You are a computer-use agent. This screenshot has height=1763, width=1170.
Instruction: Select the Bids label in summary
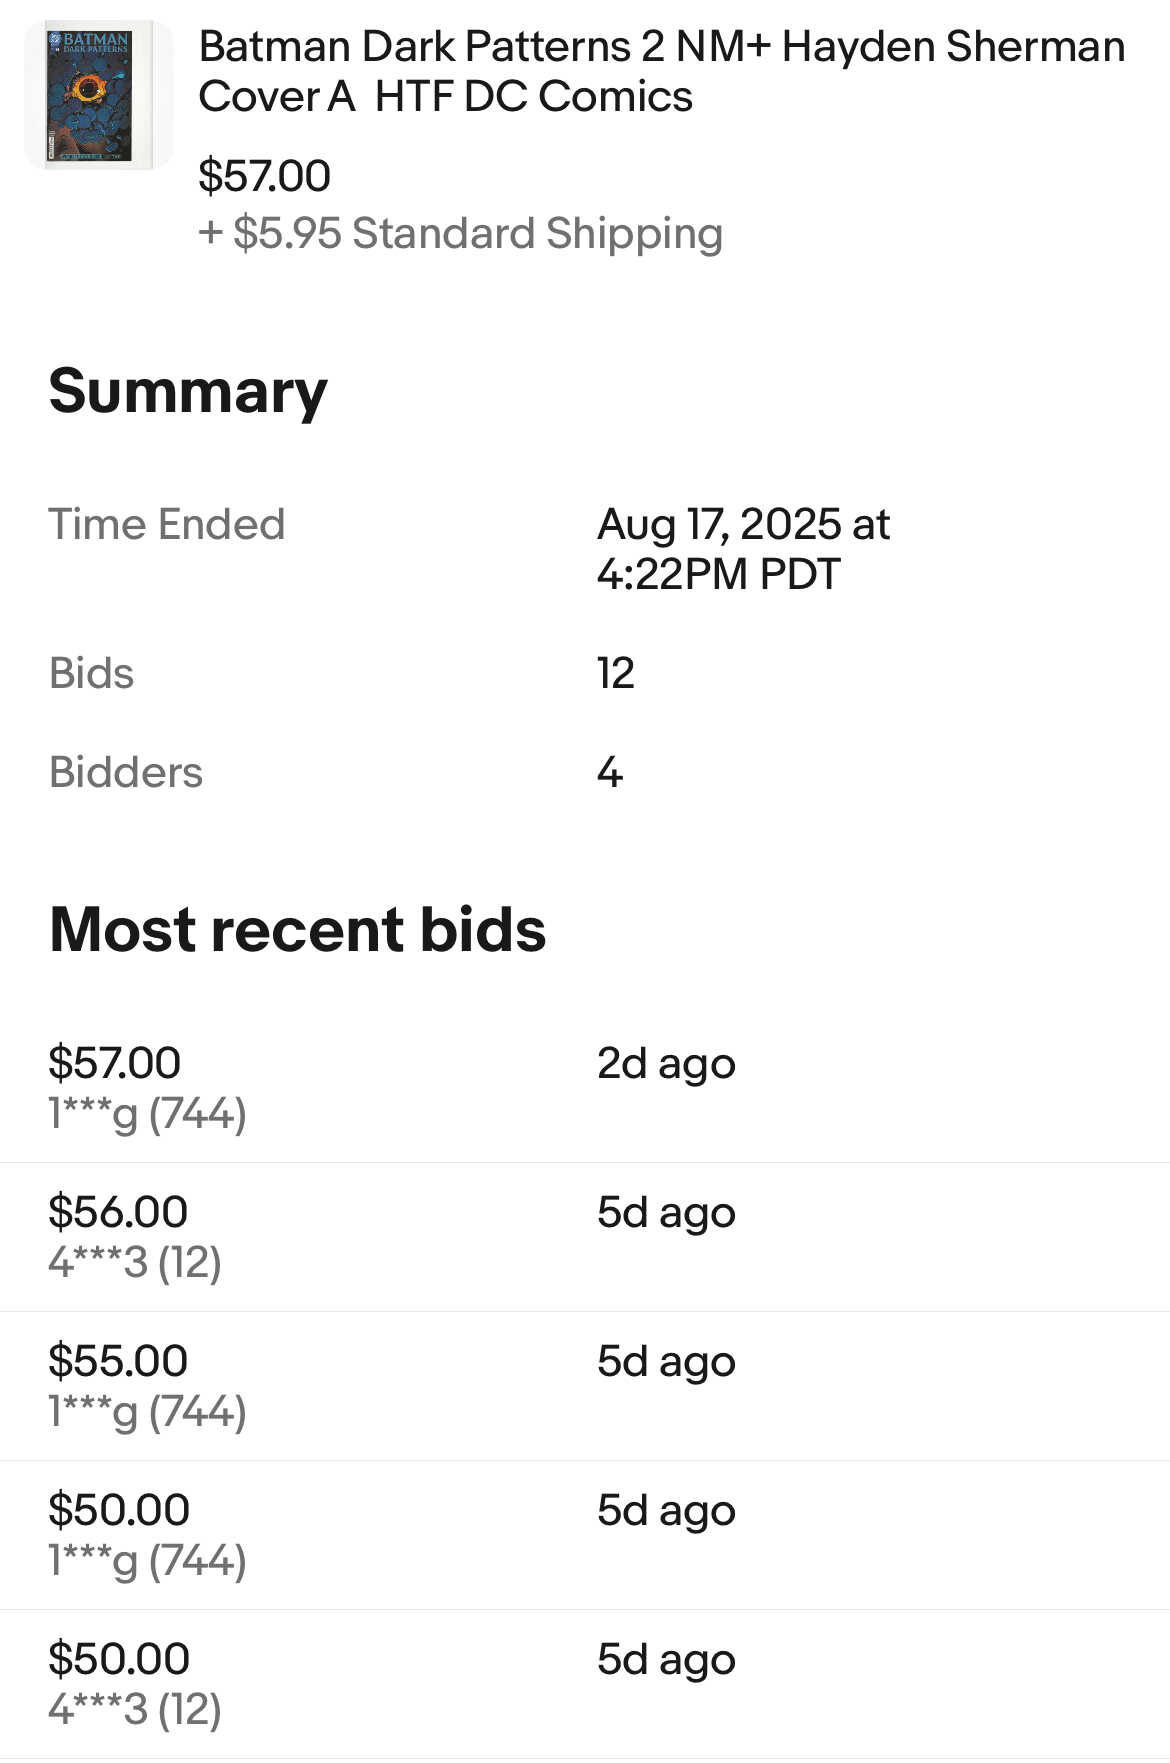coord(91,673)
